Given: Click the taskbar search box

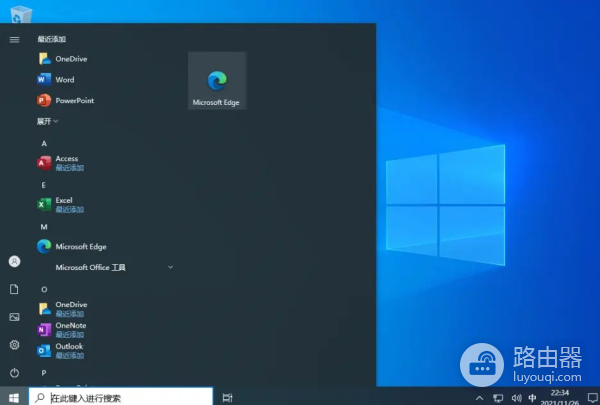Looking at the screenshot, I should pos(121,397).
